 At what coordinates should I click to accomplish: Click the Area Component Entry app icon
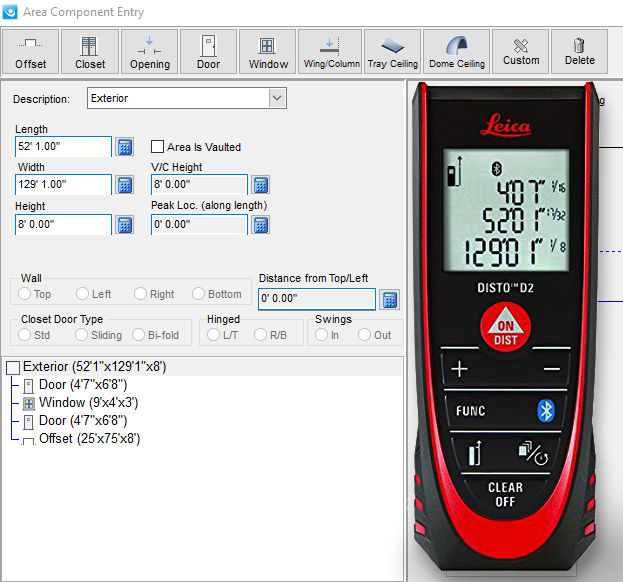[x=10, y=12]
